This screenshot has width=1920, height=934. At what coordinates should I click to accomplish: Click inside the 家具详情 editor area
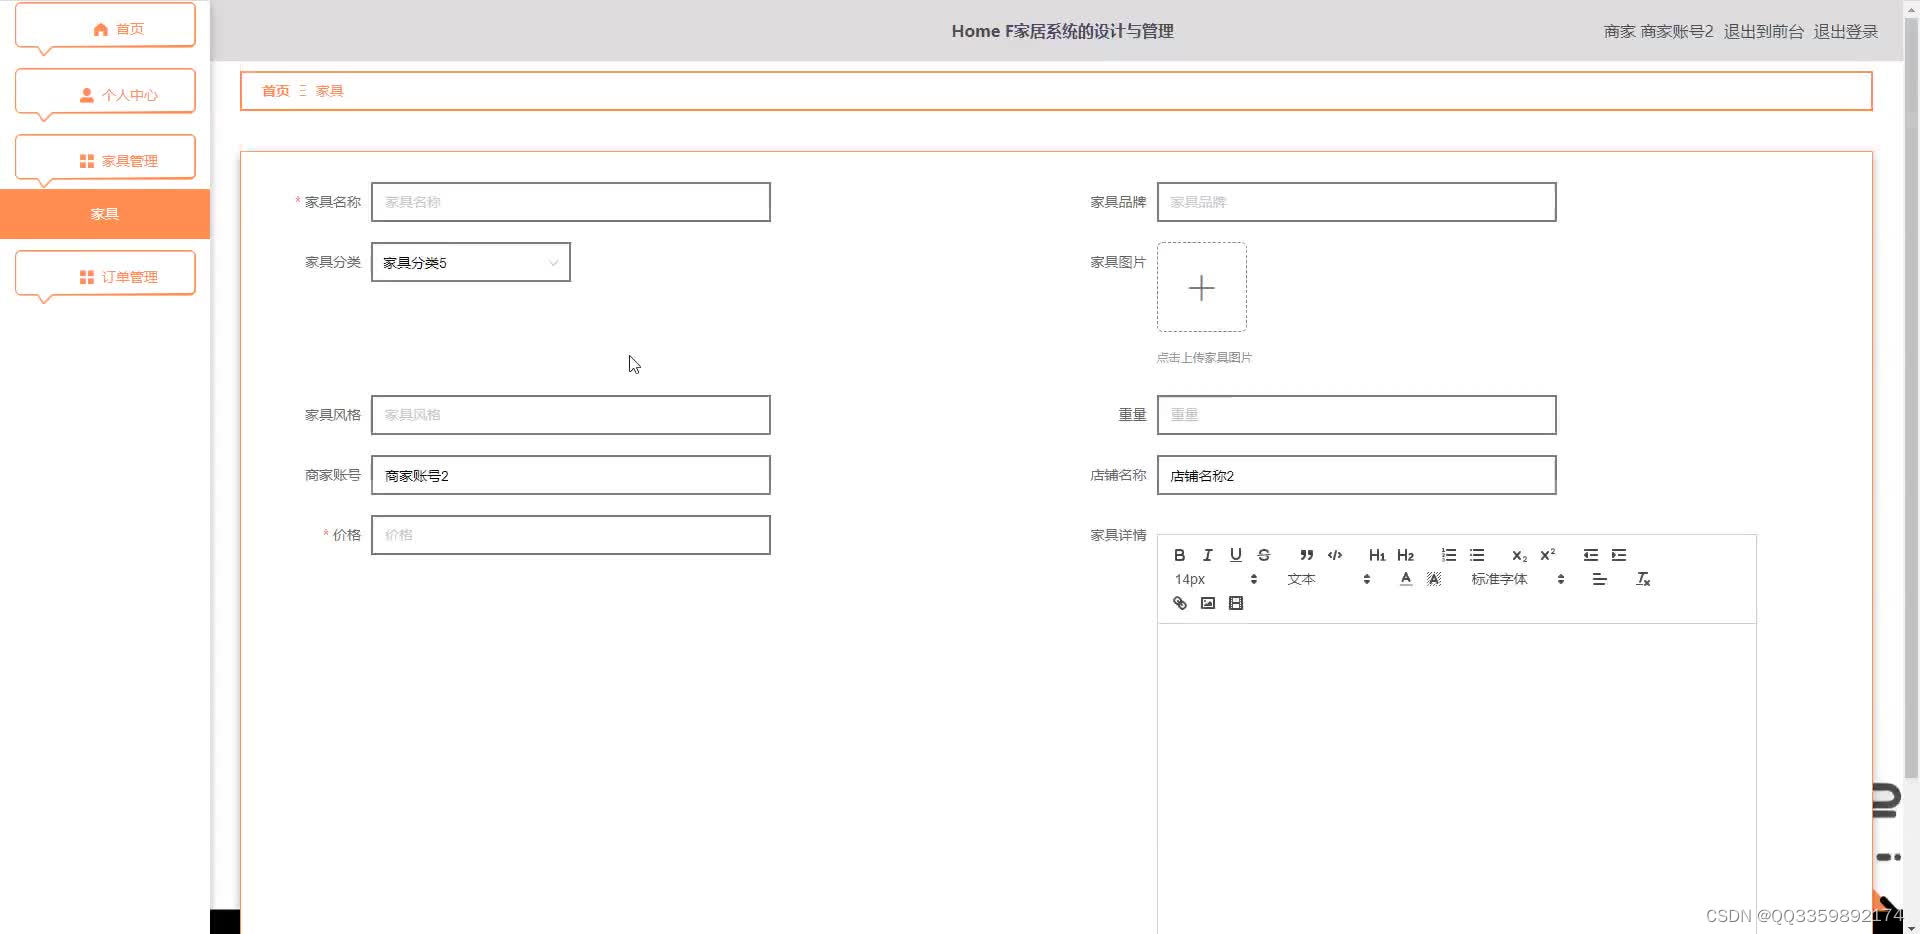click(x=1456, y=778)
